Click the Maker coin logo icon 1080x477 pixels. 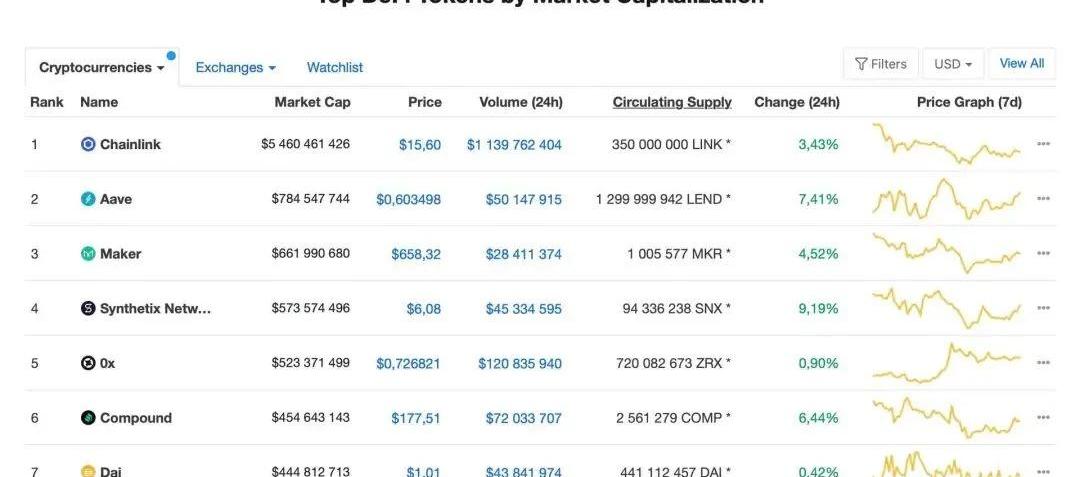(x=88, y=254)
